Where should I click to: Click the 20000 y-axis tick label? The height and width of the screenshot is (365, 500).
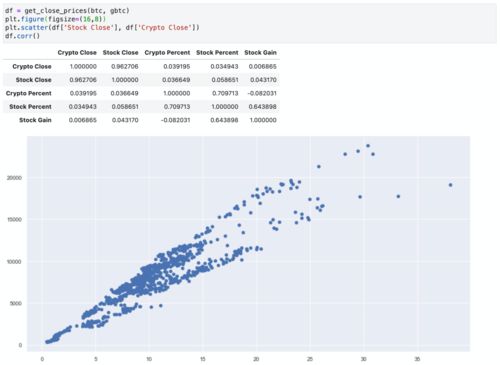click(x=14, y=178)
